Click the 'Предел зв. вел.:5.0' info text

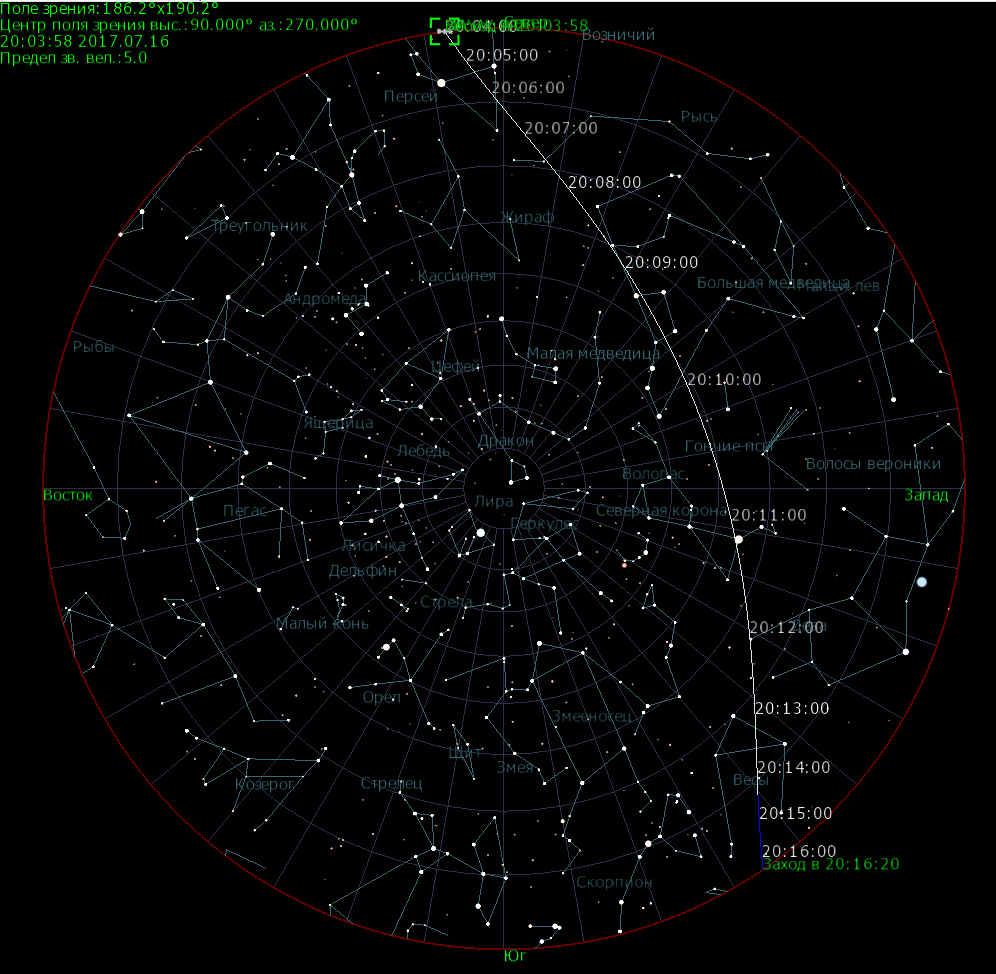point(74,58)
